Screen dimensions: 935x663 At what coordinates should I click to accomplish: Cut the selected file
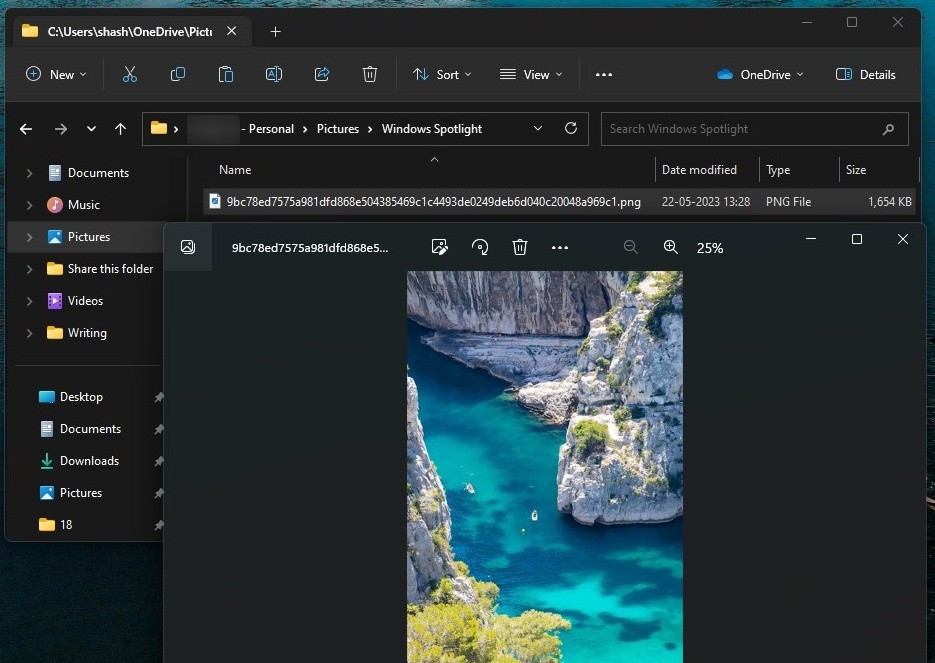pyautogui.click(x=129, y=74)
